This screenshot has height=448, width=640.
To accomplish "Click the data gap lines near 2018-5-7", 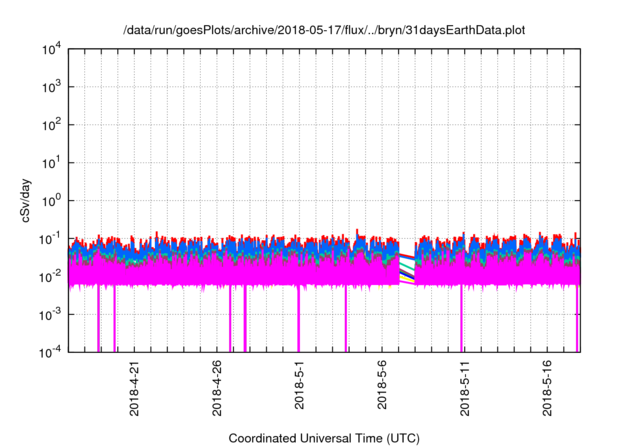I will pos(407,268).
